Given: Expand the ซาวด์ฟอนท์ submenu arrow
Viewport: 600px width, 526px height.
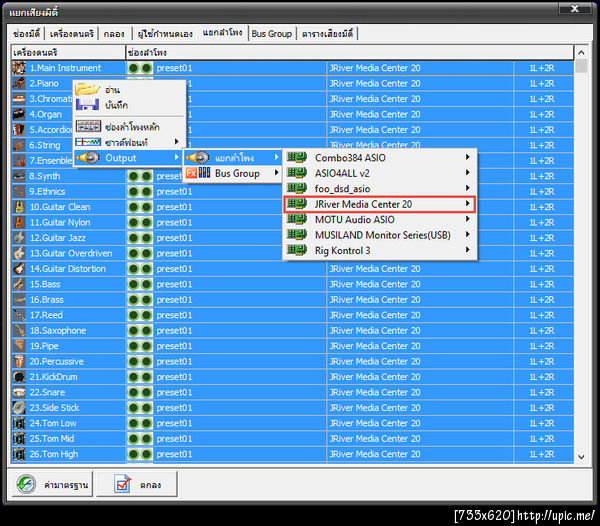Looking at the screenshot, I should point(176,142).
